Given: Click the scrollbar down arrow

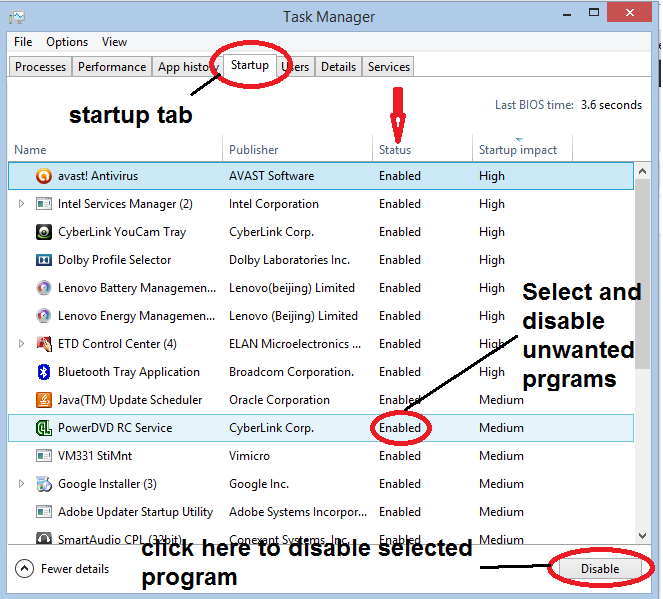Looking at the screenshot, I should coord(642,536).
